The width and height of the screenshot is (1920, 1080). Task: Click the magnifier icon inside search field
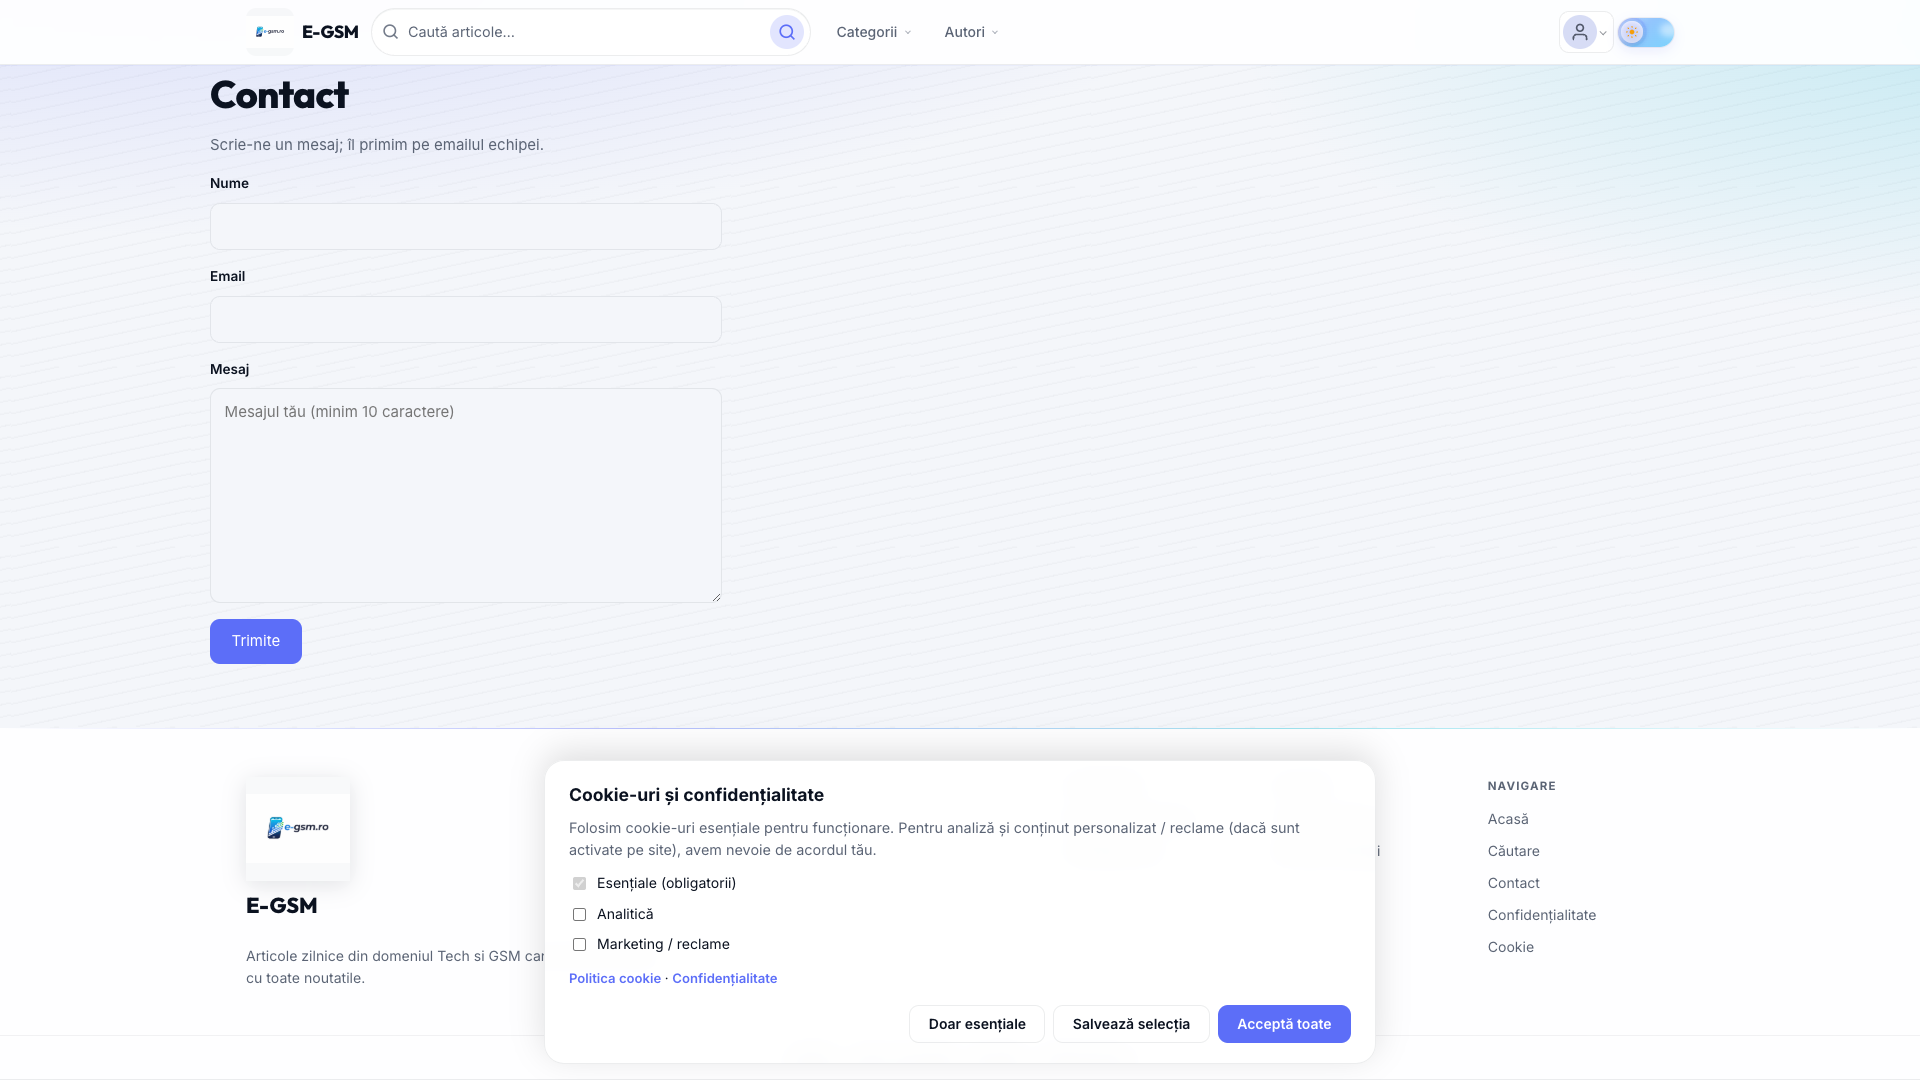[391, 32]
